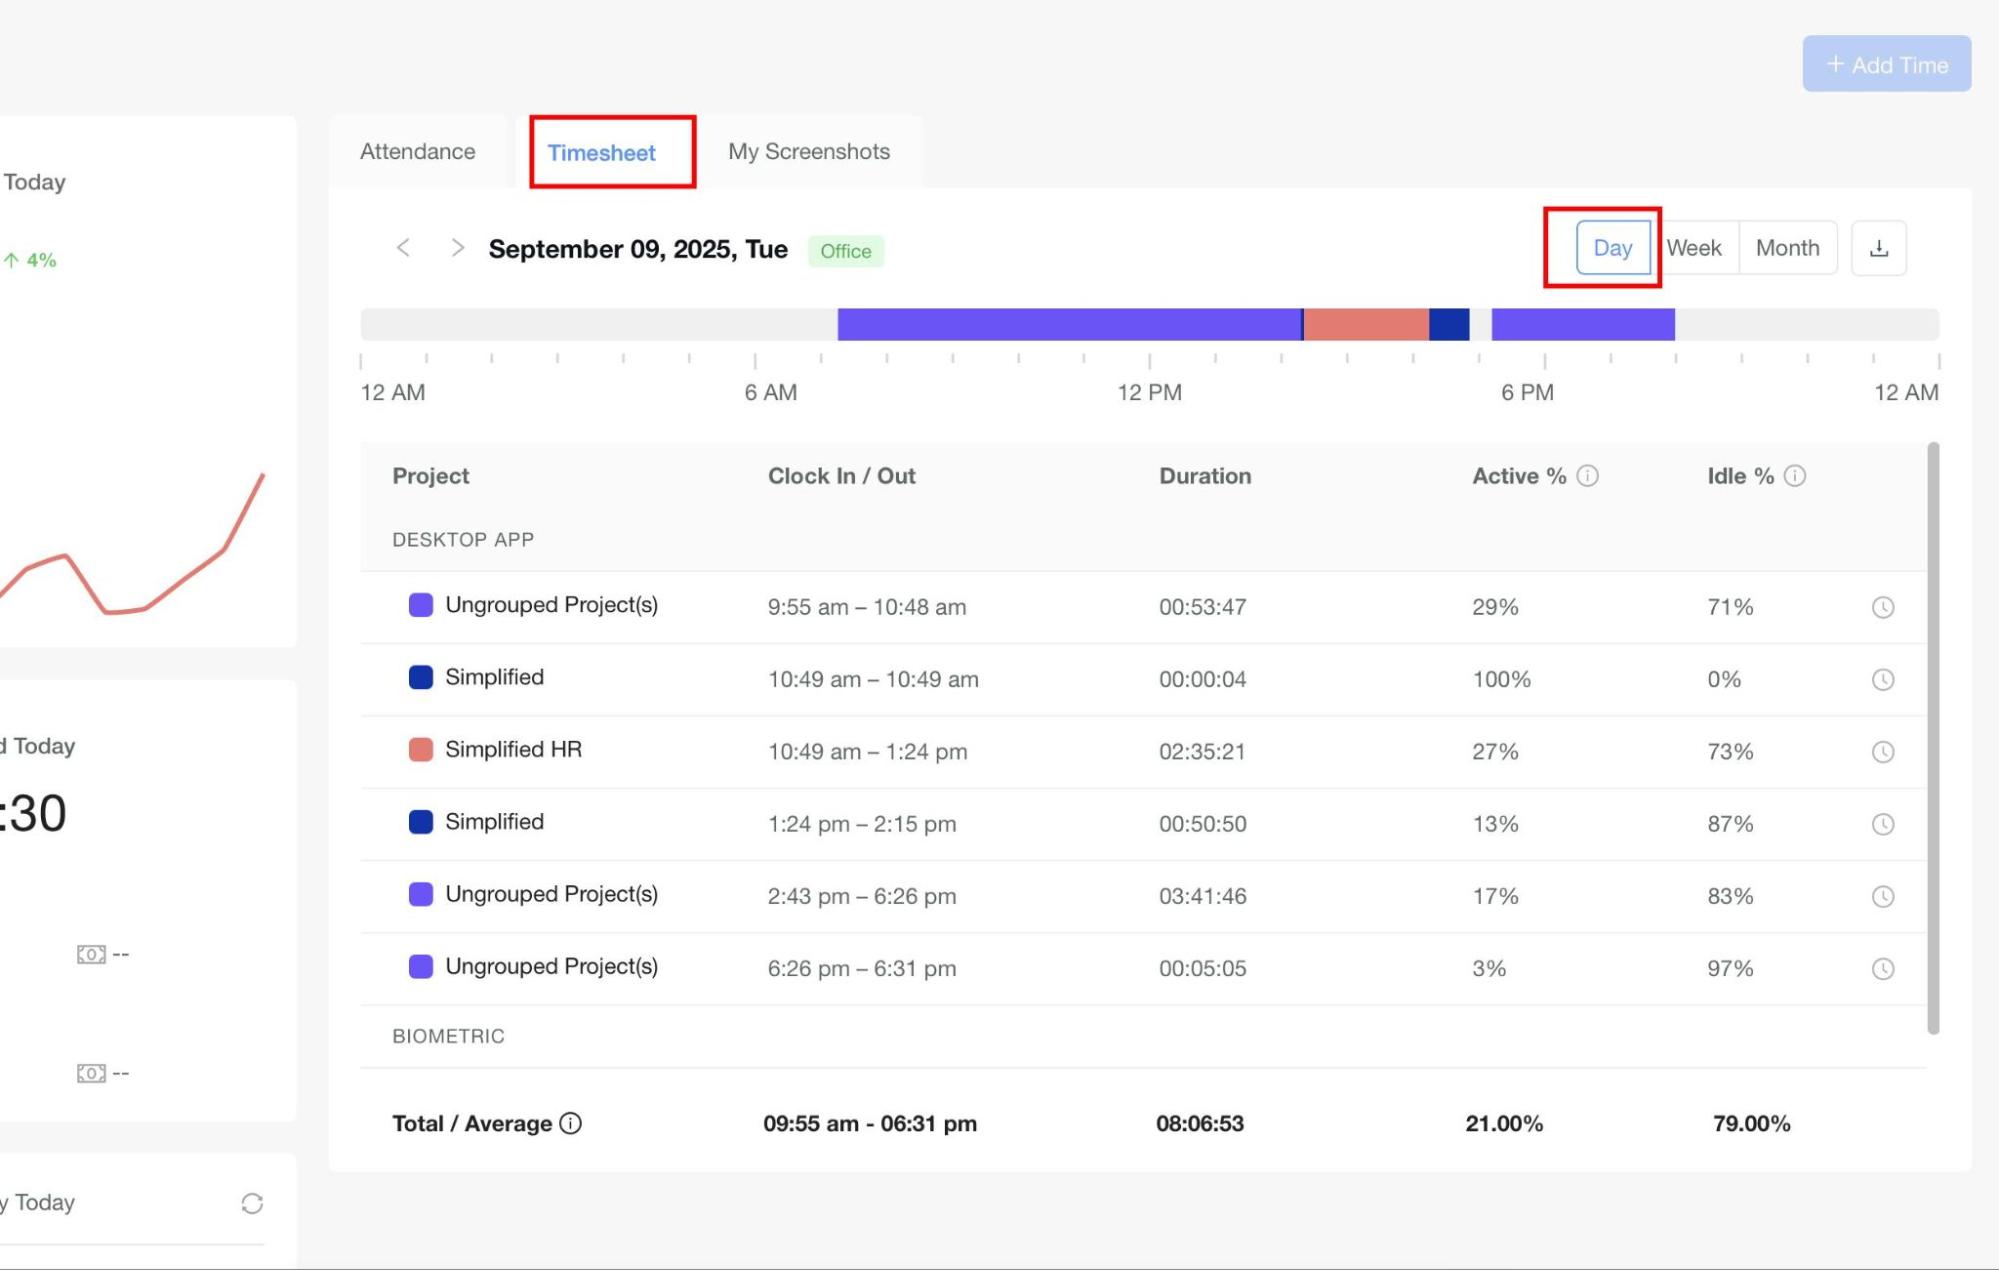1999x1270 pixels.
Task: Click the refresh icon beside Today
Action: click(x=252, y=1203)
